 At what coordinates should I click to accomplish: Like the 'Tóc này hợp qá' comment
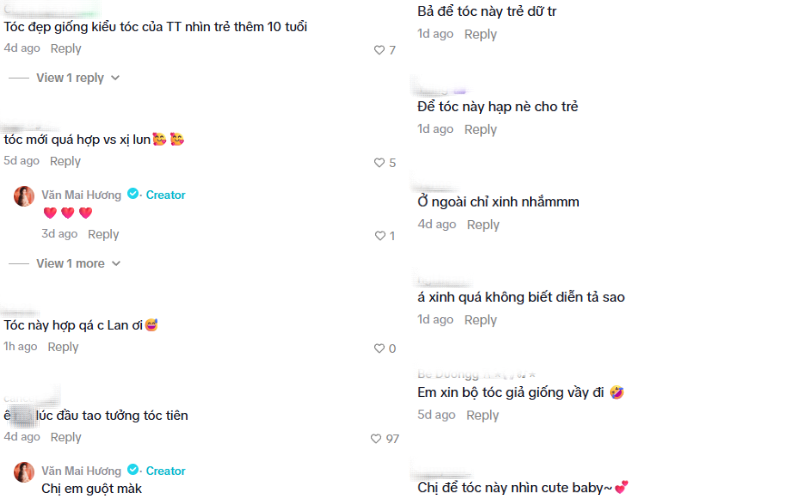click(x=379, y=348)
